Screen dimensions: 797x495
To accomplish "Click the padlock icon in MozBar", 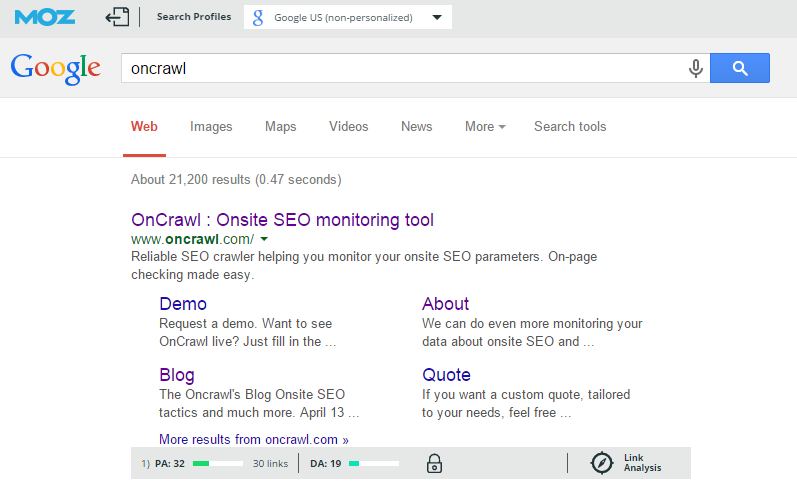I will (x=434, y=463).
